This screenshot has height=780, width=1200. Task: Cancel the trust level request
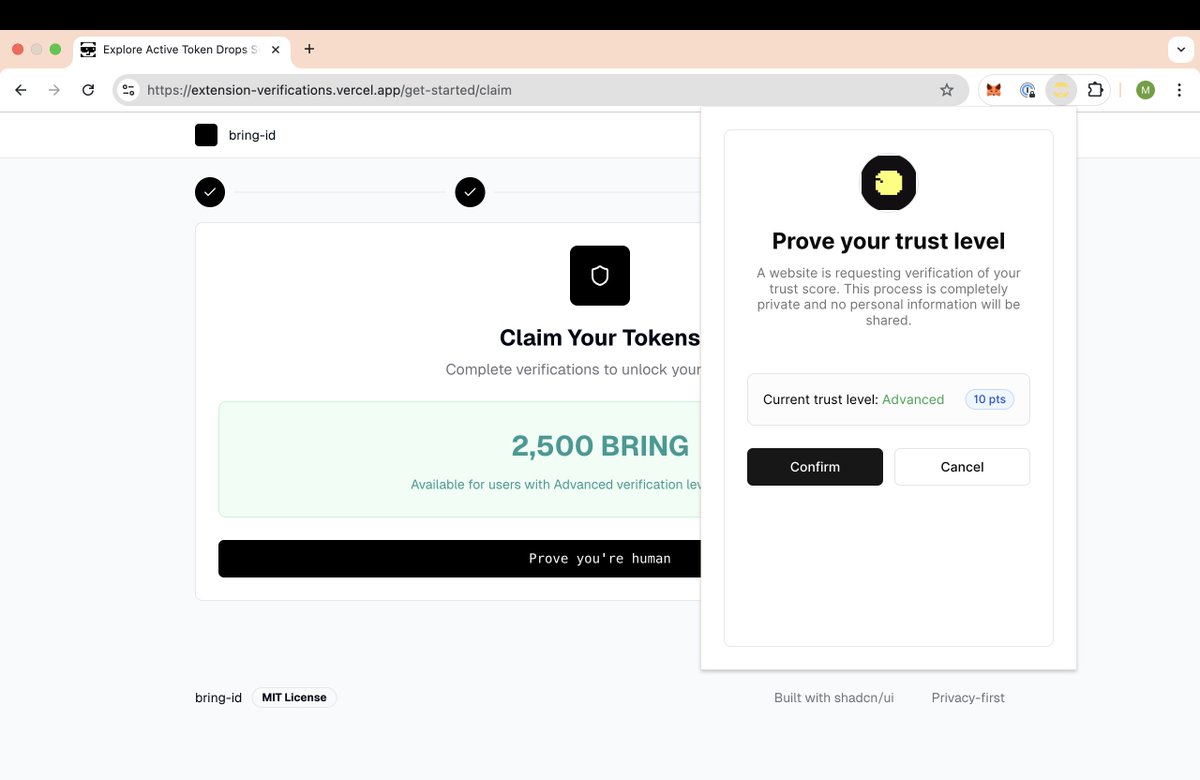(x=962, y=467)
